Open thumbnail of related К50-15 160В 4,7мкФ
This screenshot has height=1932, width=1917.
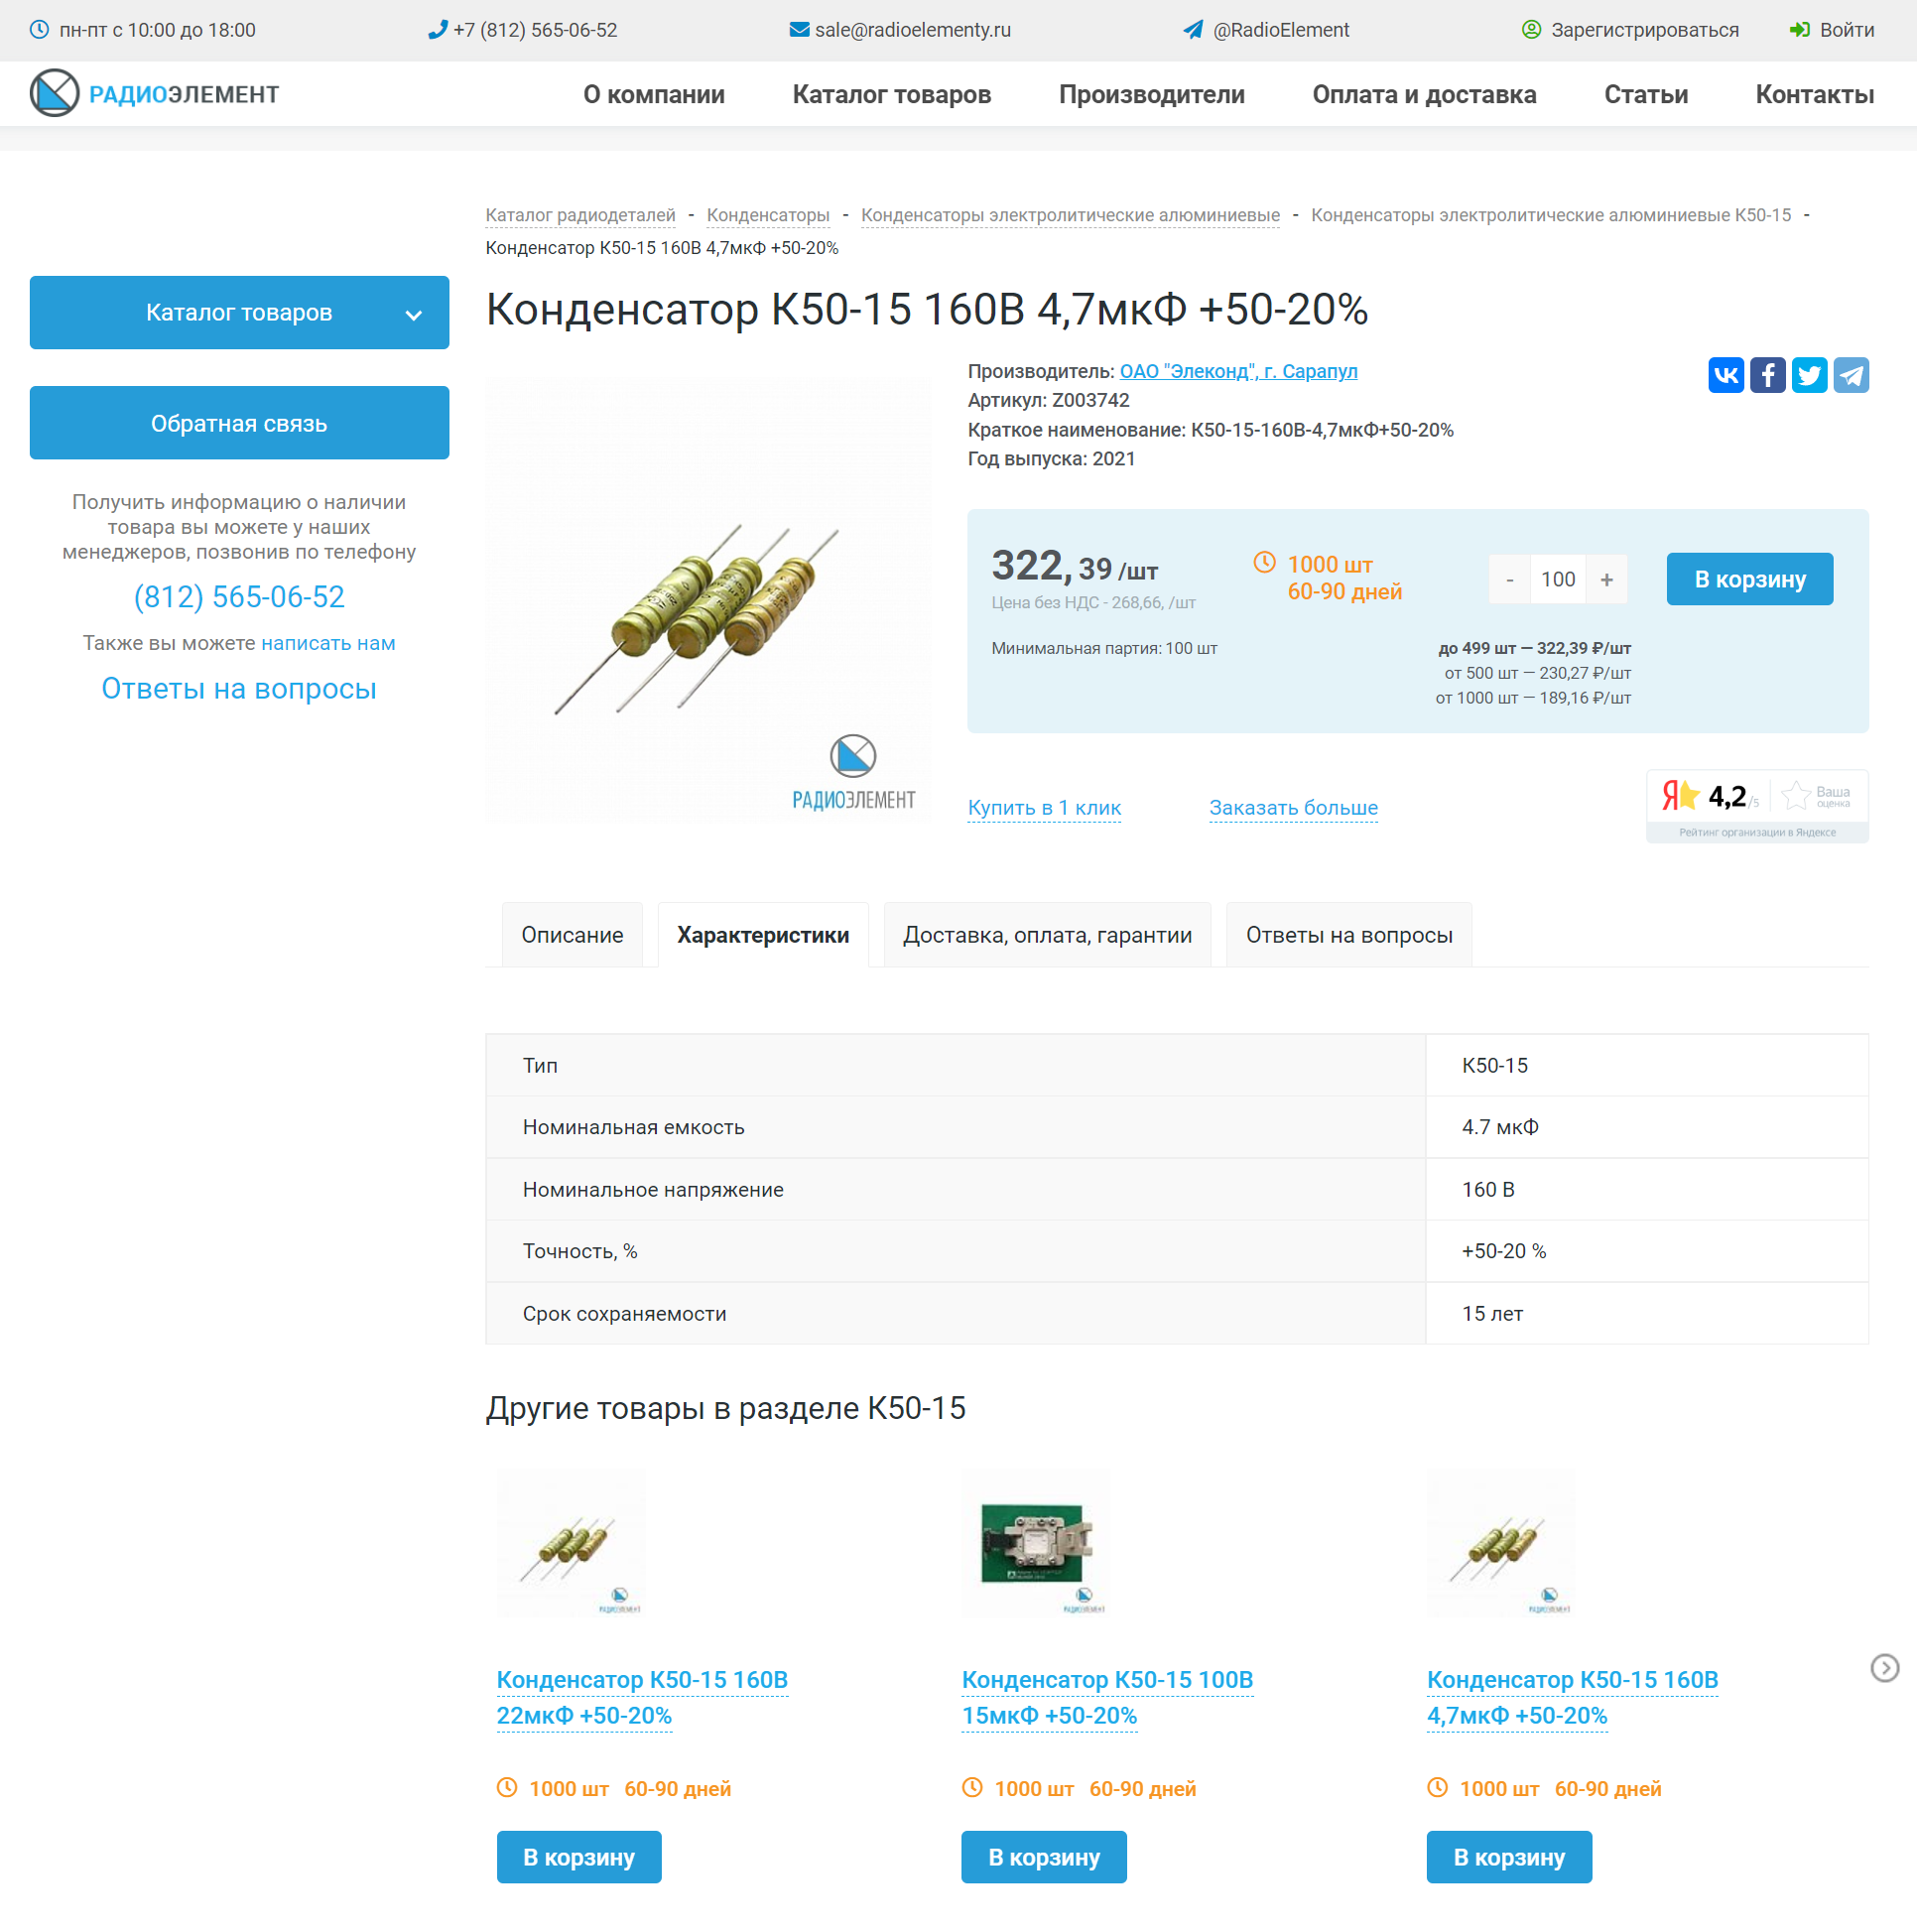pos(1501,1543)
